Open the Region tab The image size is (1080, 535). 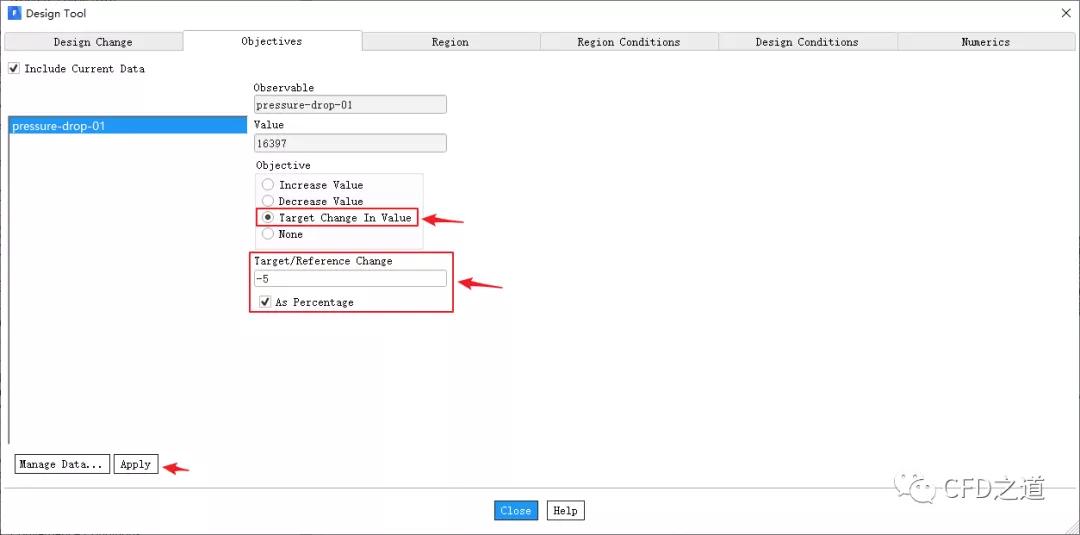tap(450, 42)
